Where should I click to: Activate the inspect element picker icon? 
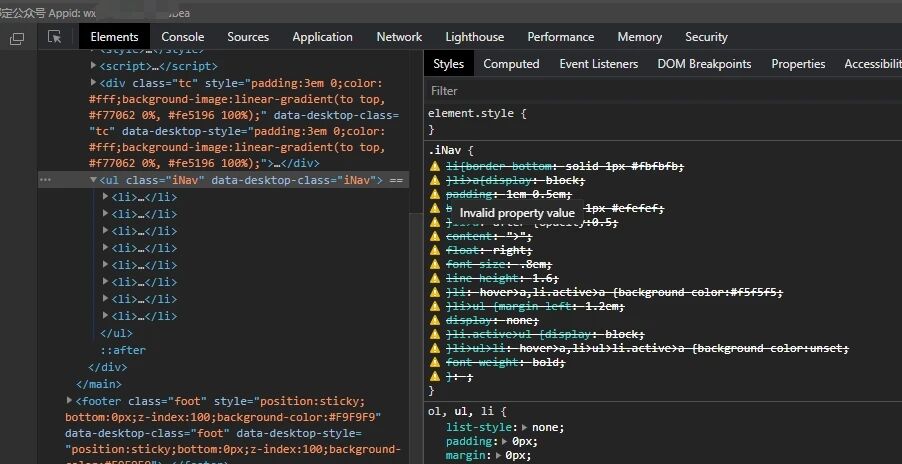[54, 37]
